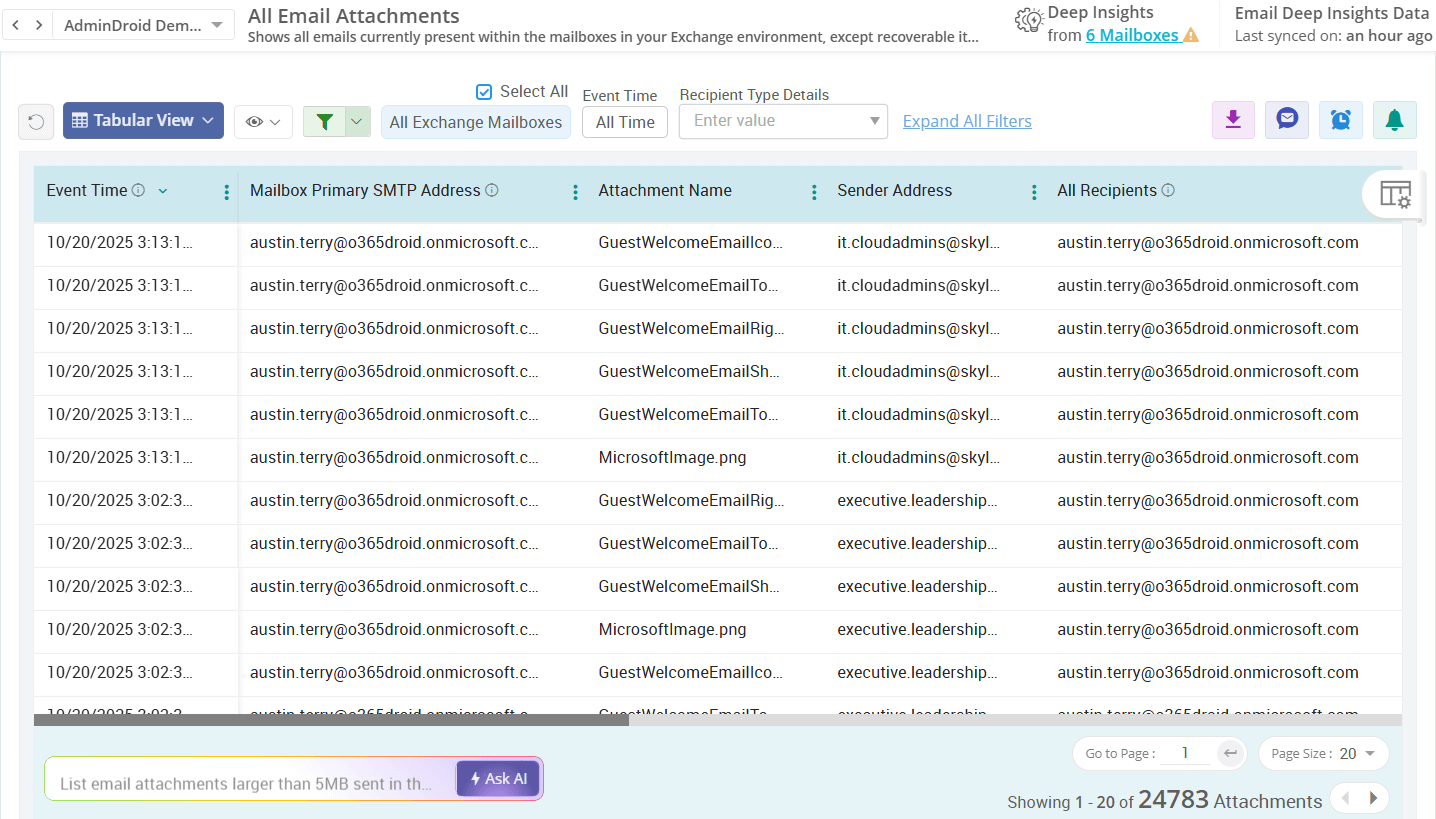Open the Tabular View dropdown

(143, 119)
